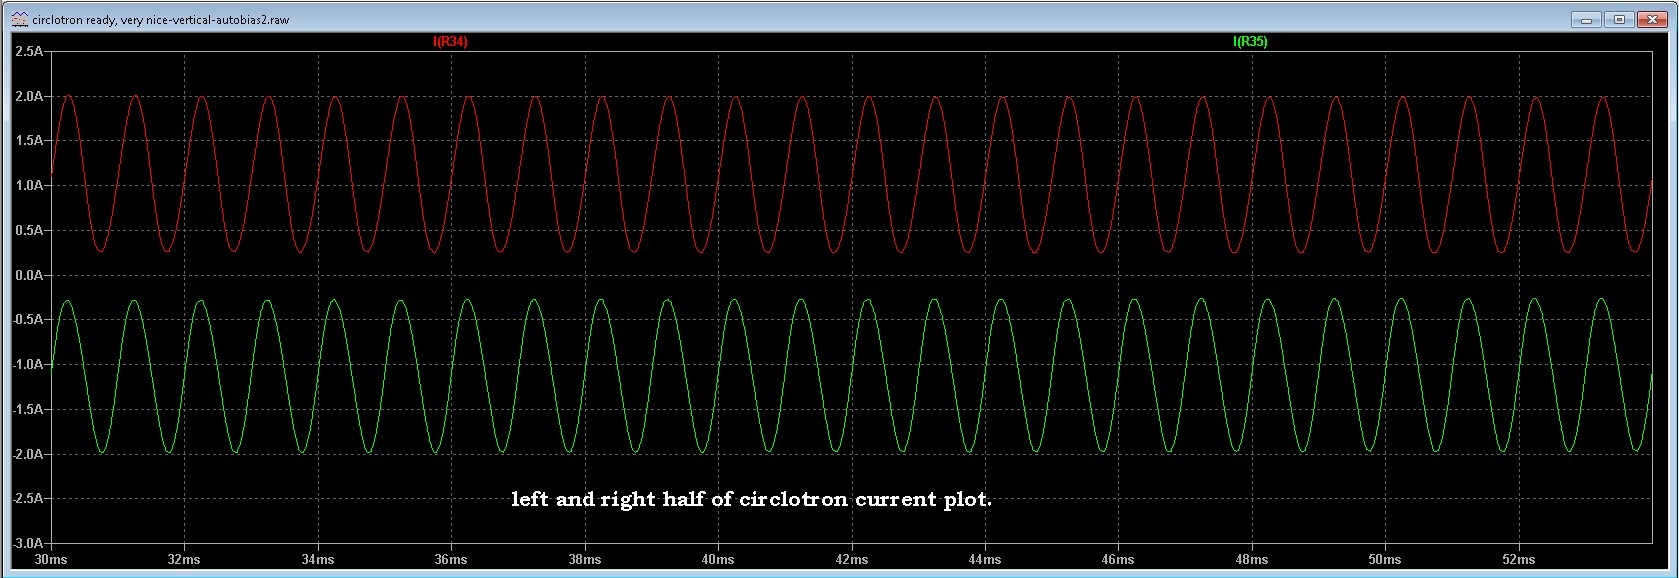Click the 36ms time axis label

click(x=451, y=559)
